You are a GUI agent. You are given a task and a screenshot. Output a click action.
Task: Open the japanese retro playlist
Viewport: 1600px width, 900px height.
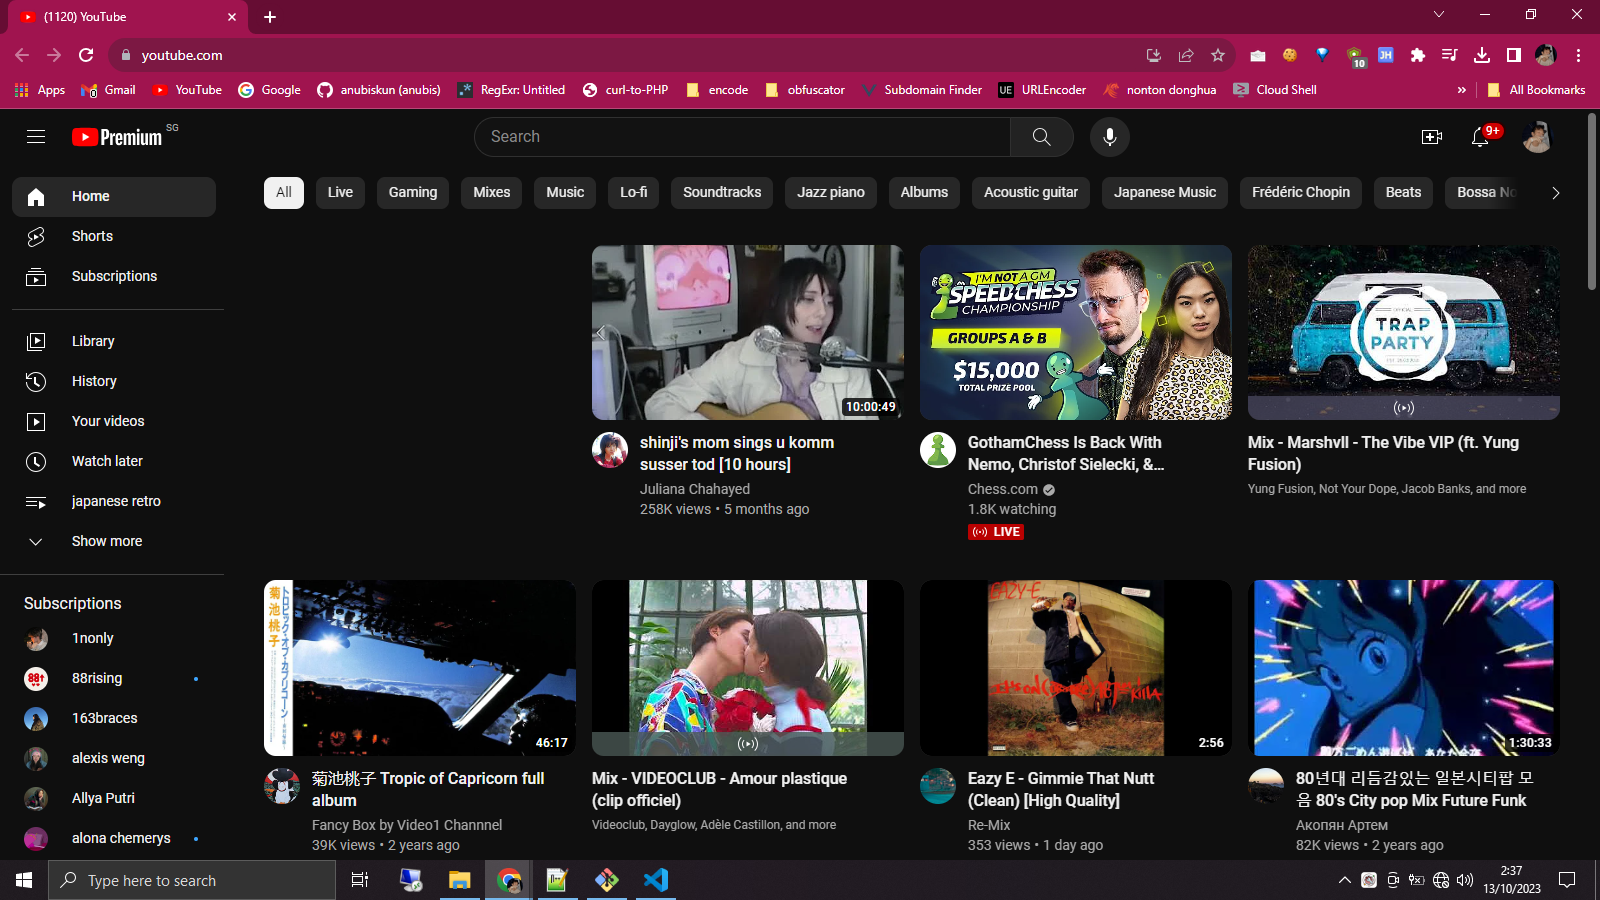[x=114, y=502]
